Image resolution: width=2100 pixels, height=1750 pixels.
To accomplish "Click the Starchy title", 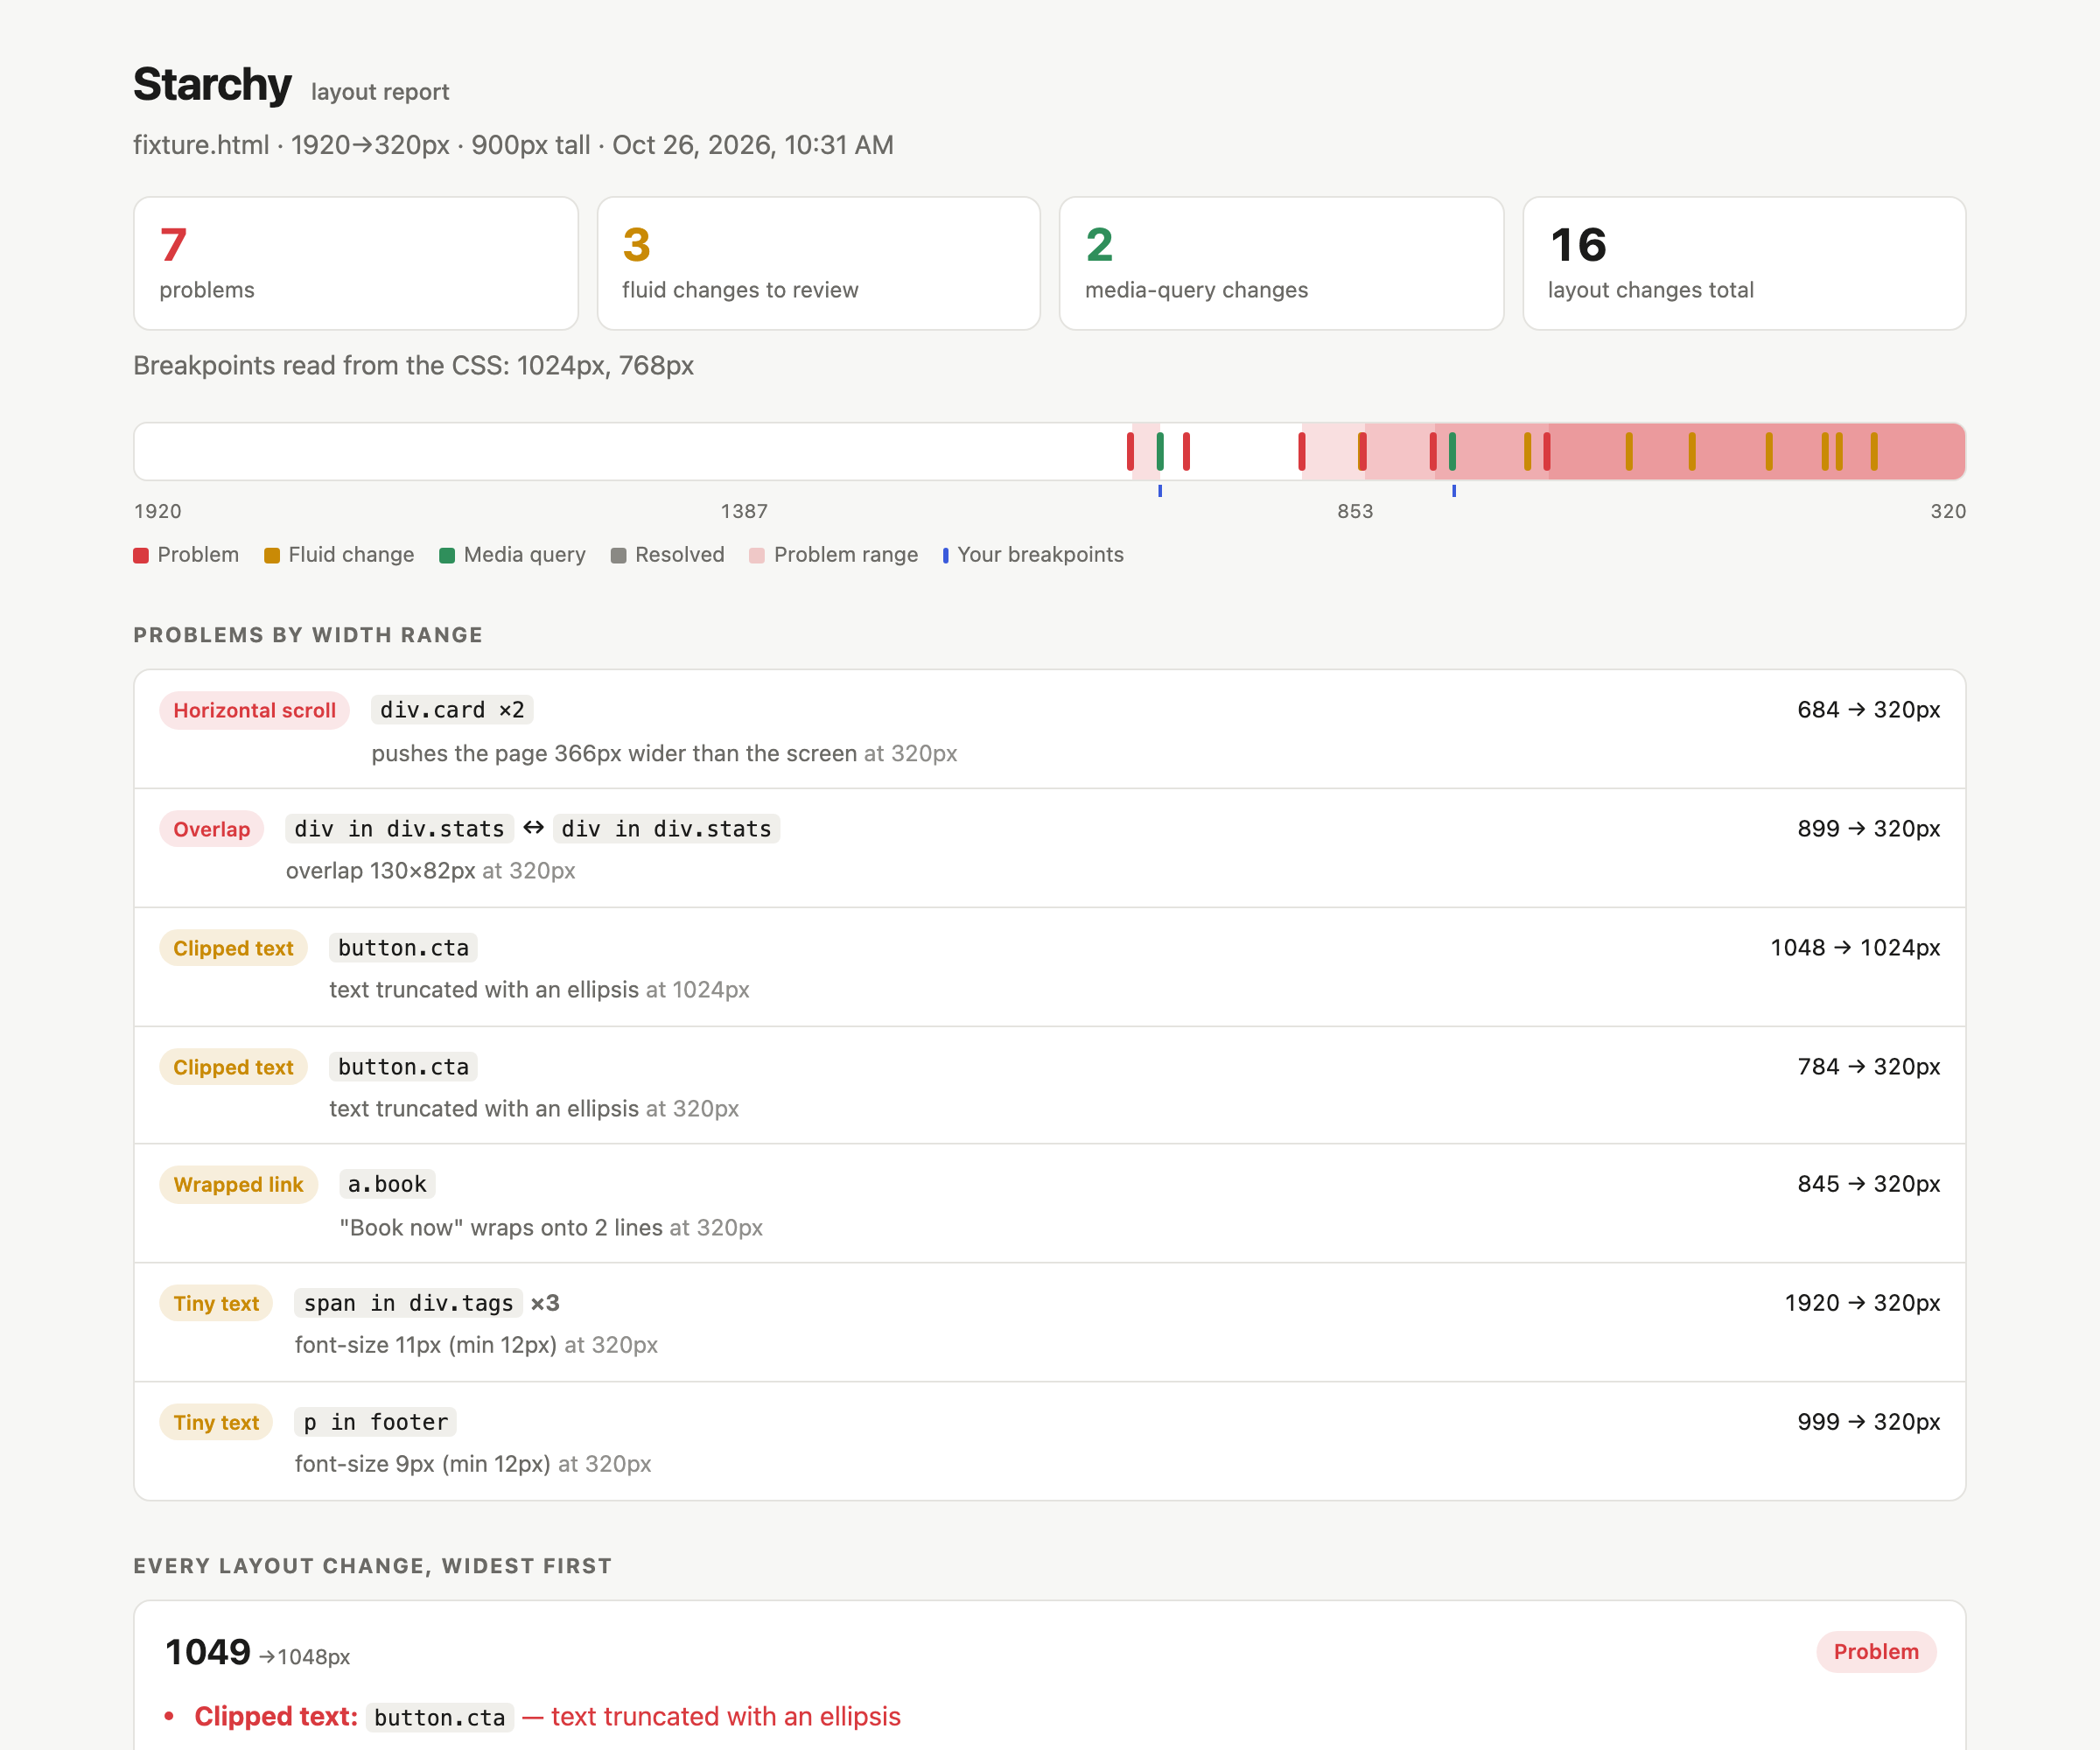I will point(212,85).
